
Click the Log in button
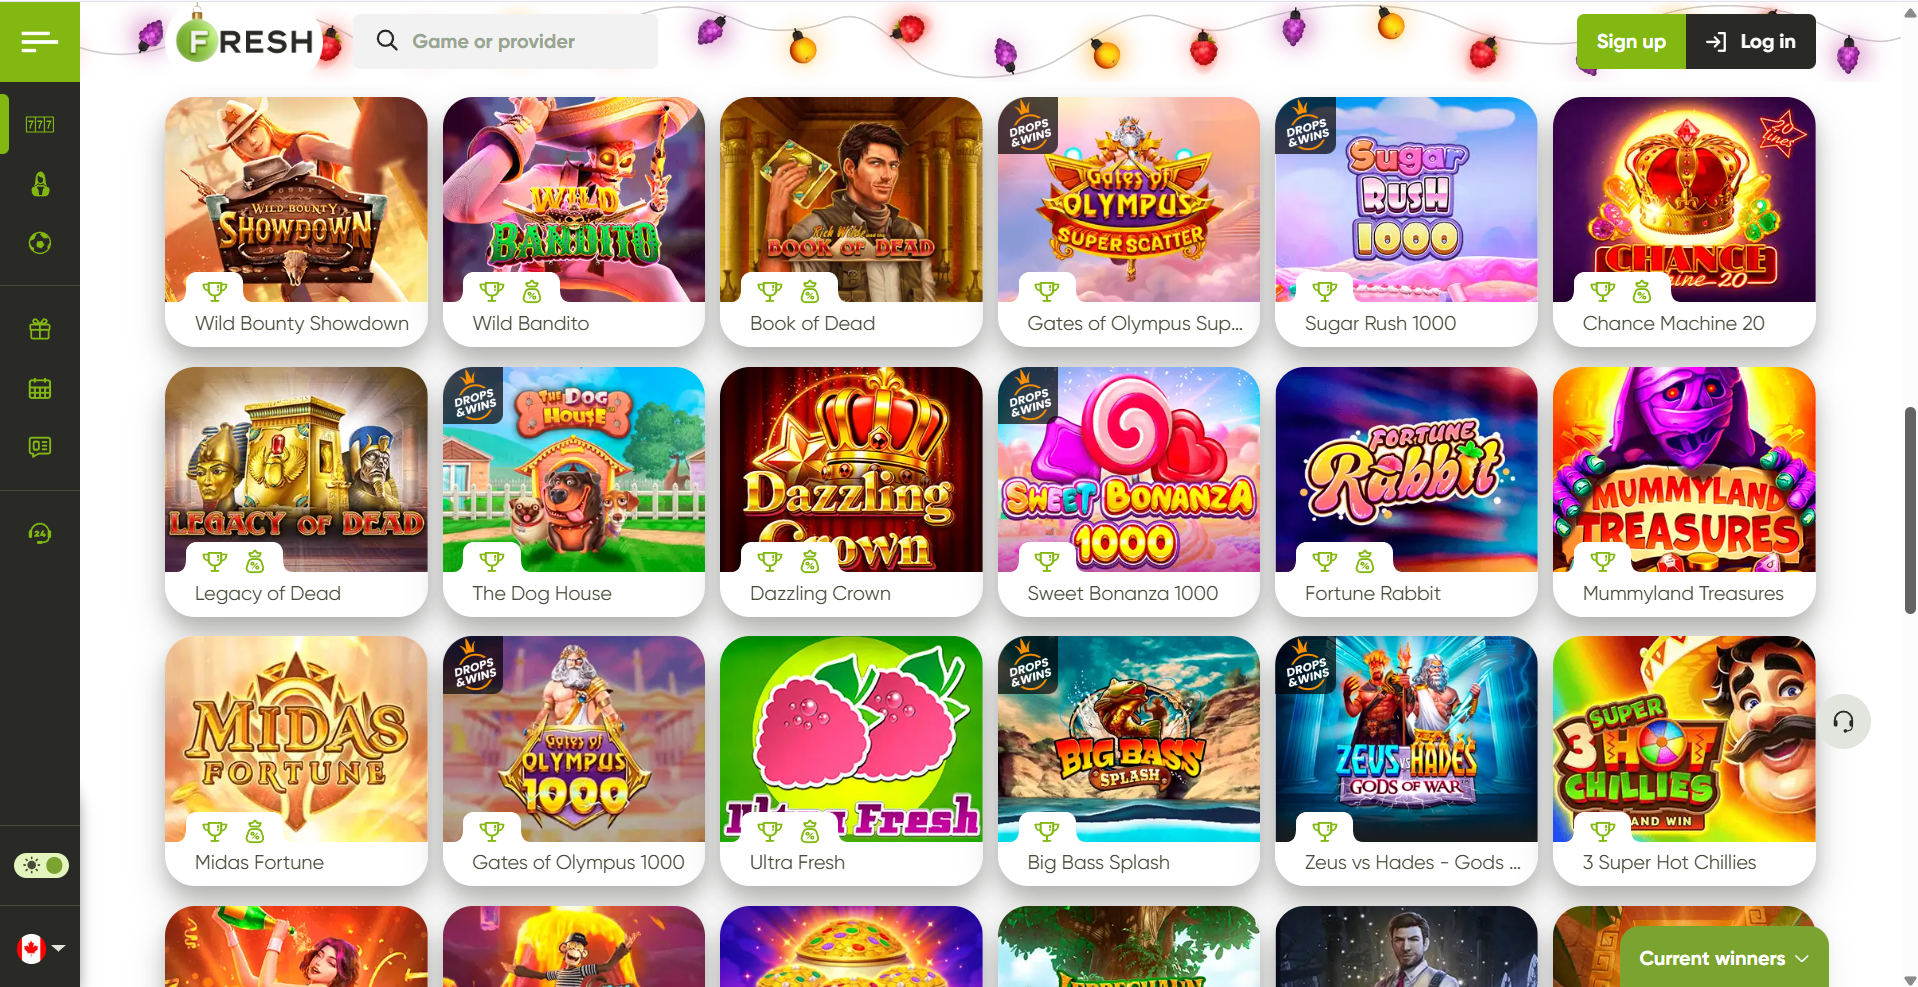(x=1751, y=41)
